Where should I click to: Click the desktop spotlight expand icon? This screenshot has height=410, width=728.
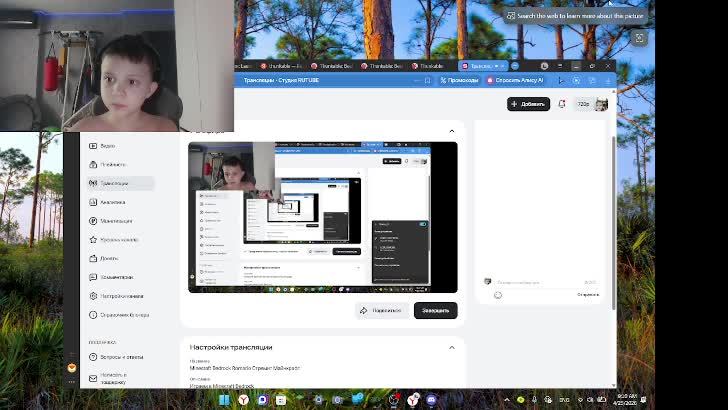point(639,38)
